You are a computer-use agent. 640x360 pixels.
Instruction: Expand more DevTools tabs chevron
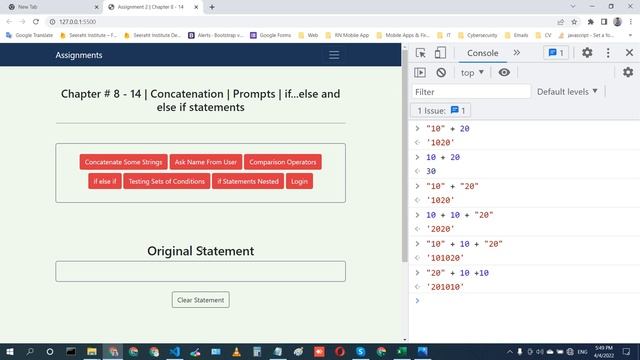click(517, 53)
